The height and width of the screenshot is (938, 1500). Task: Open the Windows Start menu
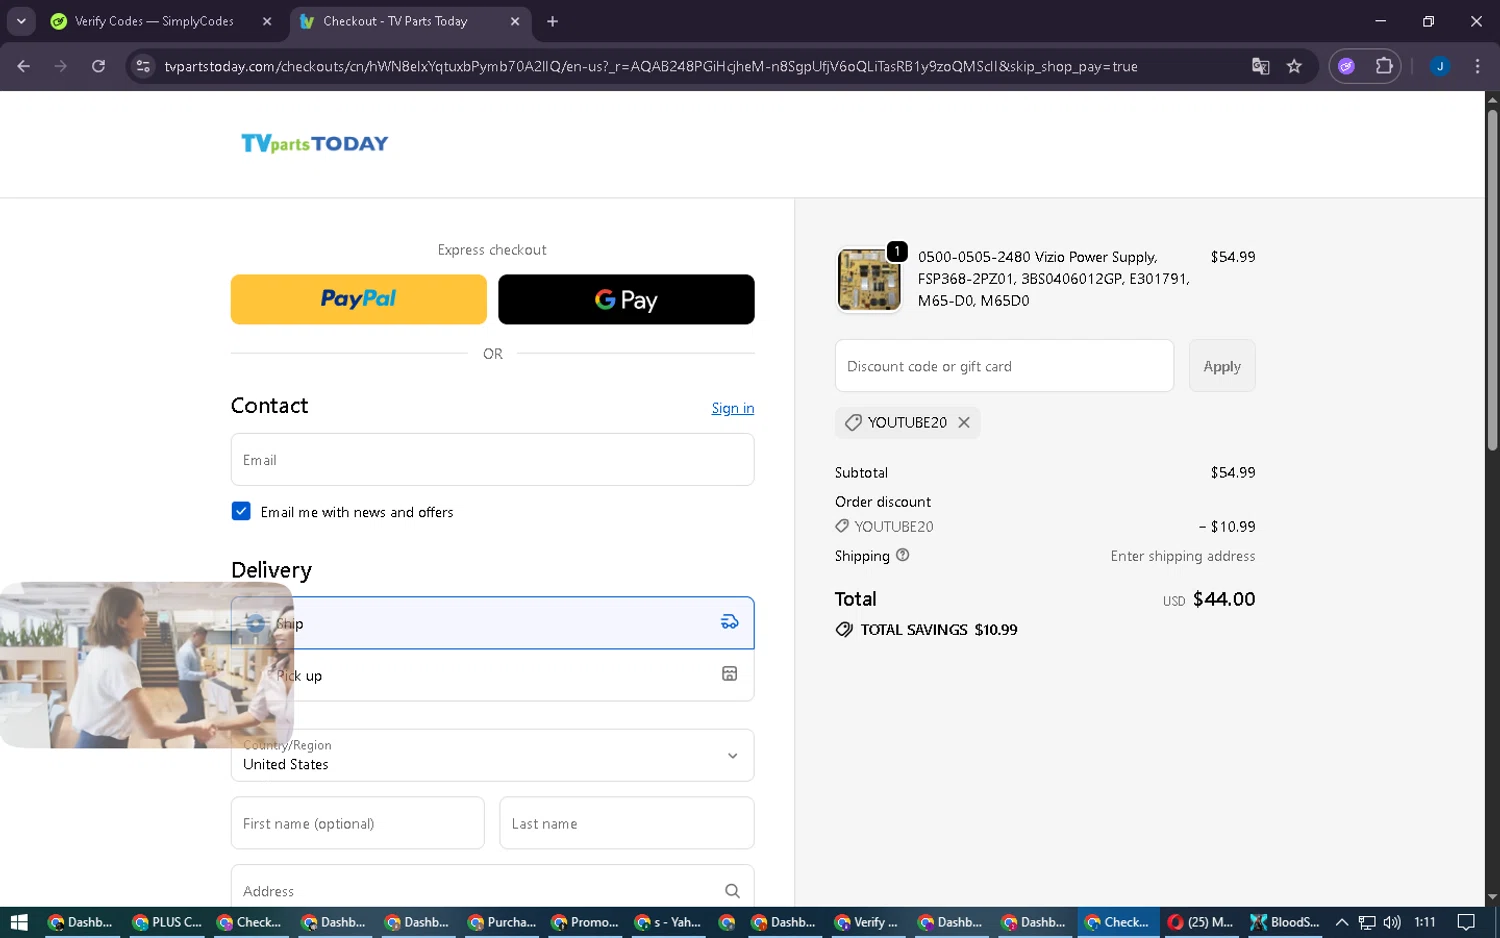click(18, 922)
